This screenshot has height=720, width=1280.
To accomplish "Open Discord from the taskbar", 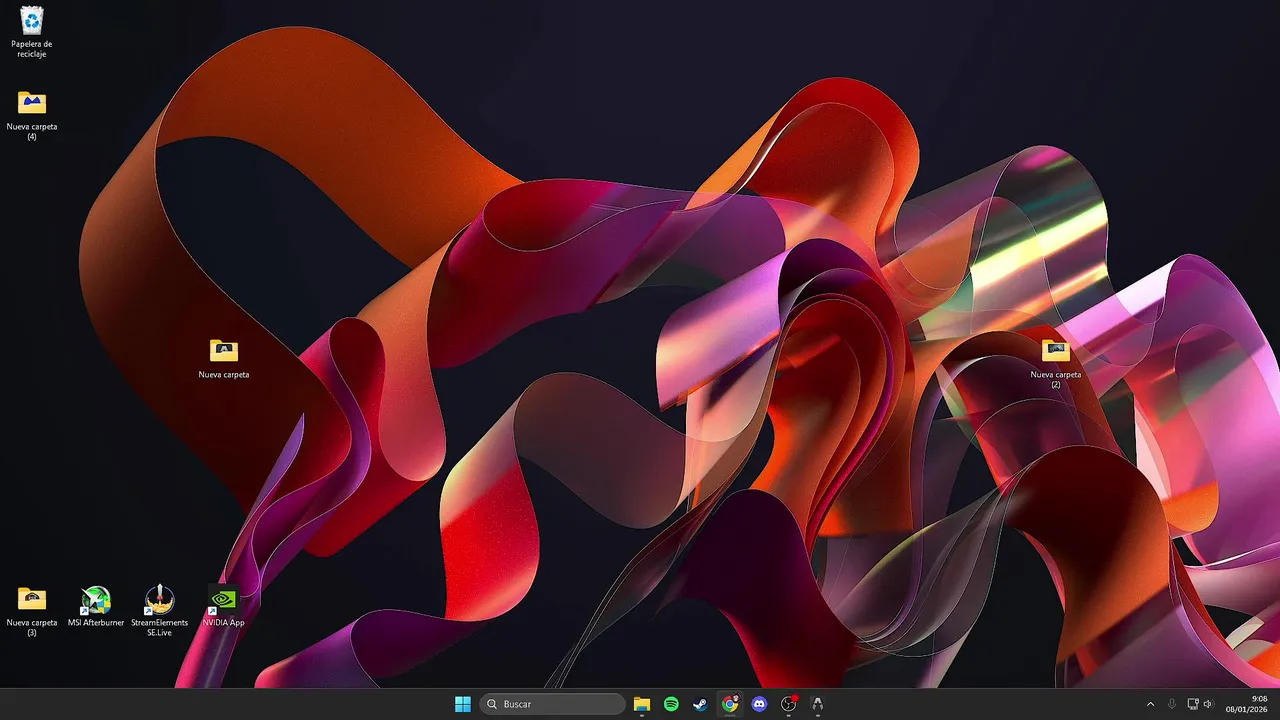I will click(x=759, y=704).
